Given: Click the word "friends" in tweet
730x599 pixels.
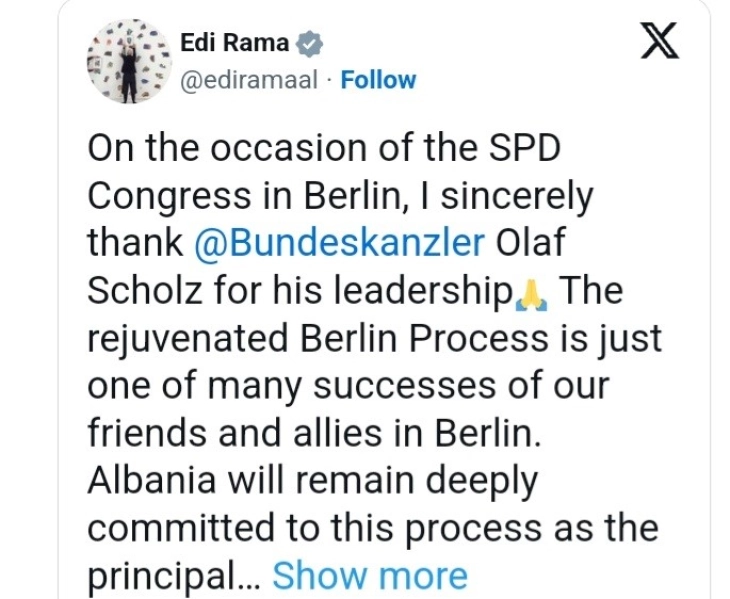Looking at the screenshot, I should pyautogui.click(x=146, y=433).
